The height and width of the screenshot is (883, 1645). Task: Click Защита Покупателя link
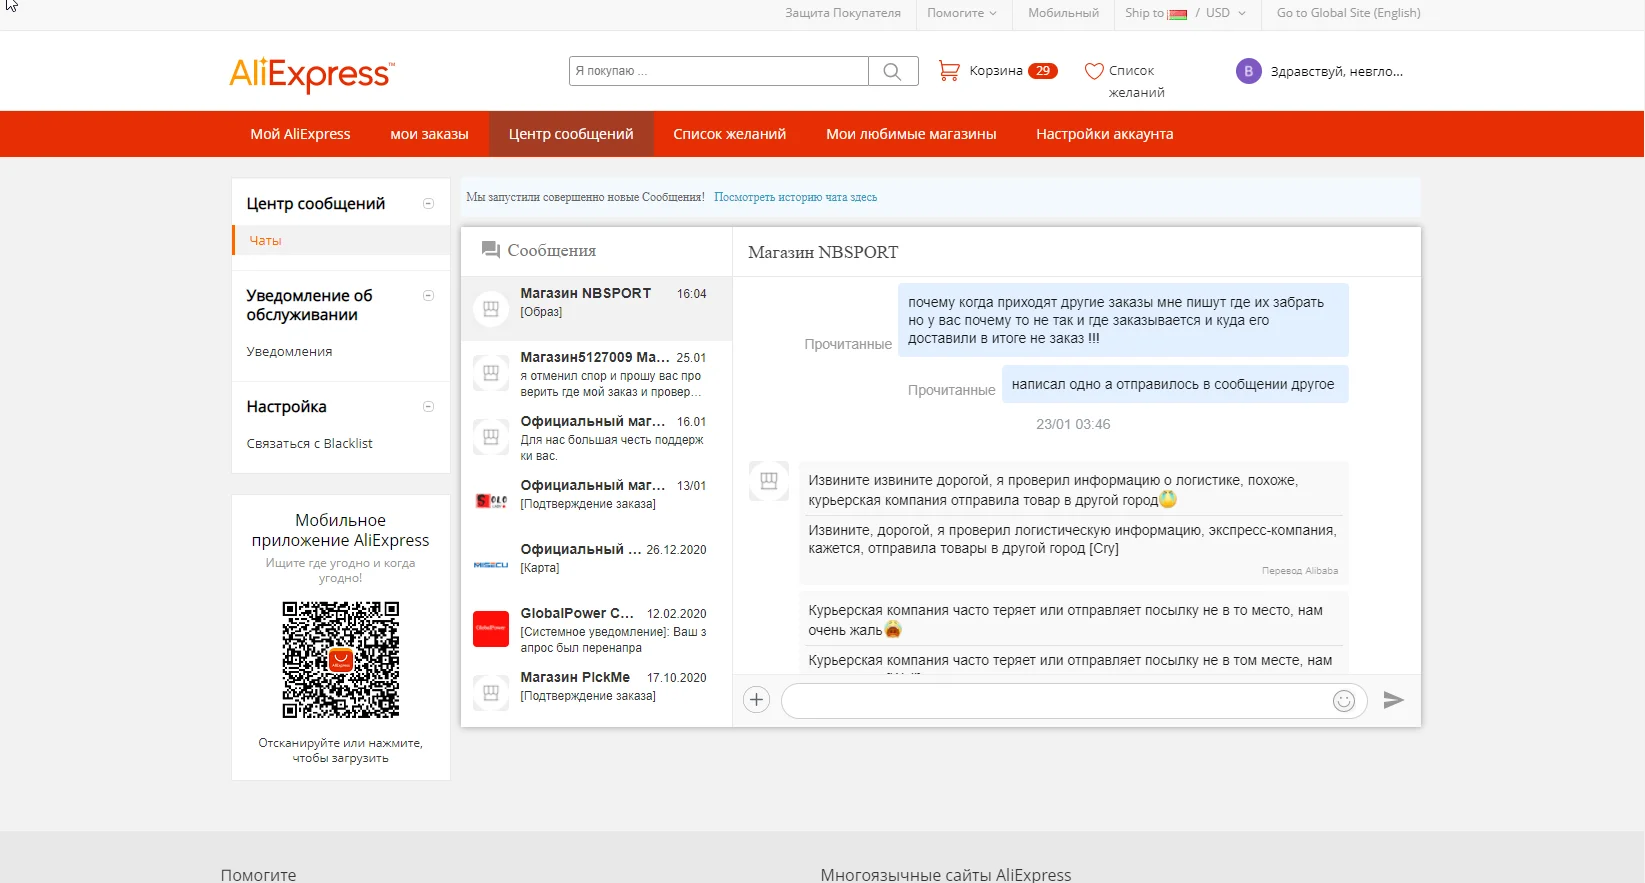[843, 13]
